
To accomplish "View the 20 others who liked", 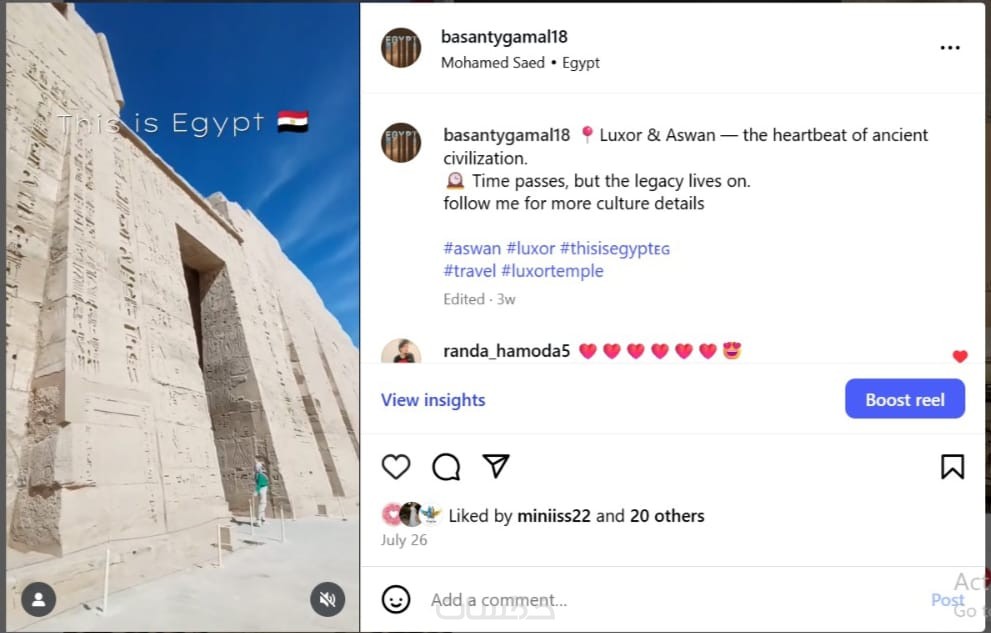I will tap(667, 516).
